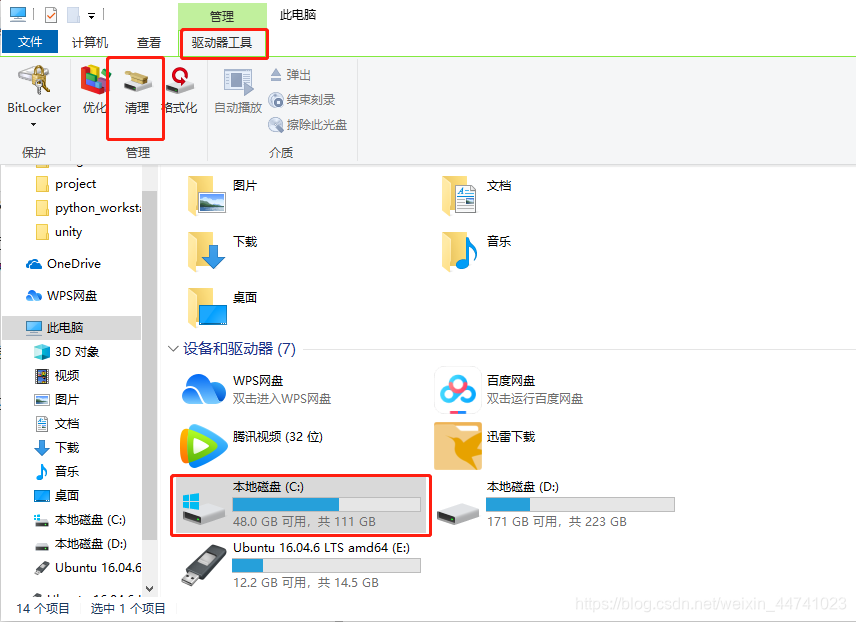Expand the BitLocker dropdown arrow

33,123
